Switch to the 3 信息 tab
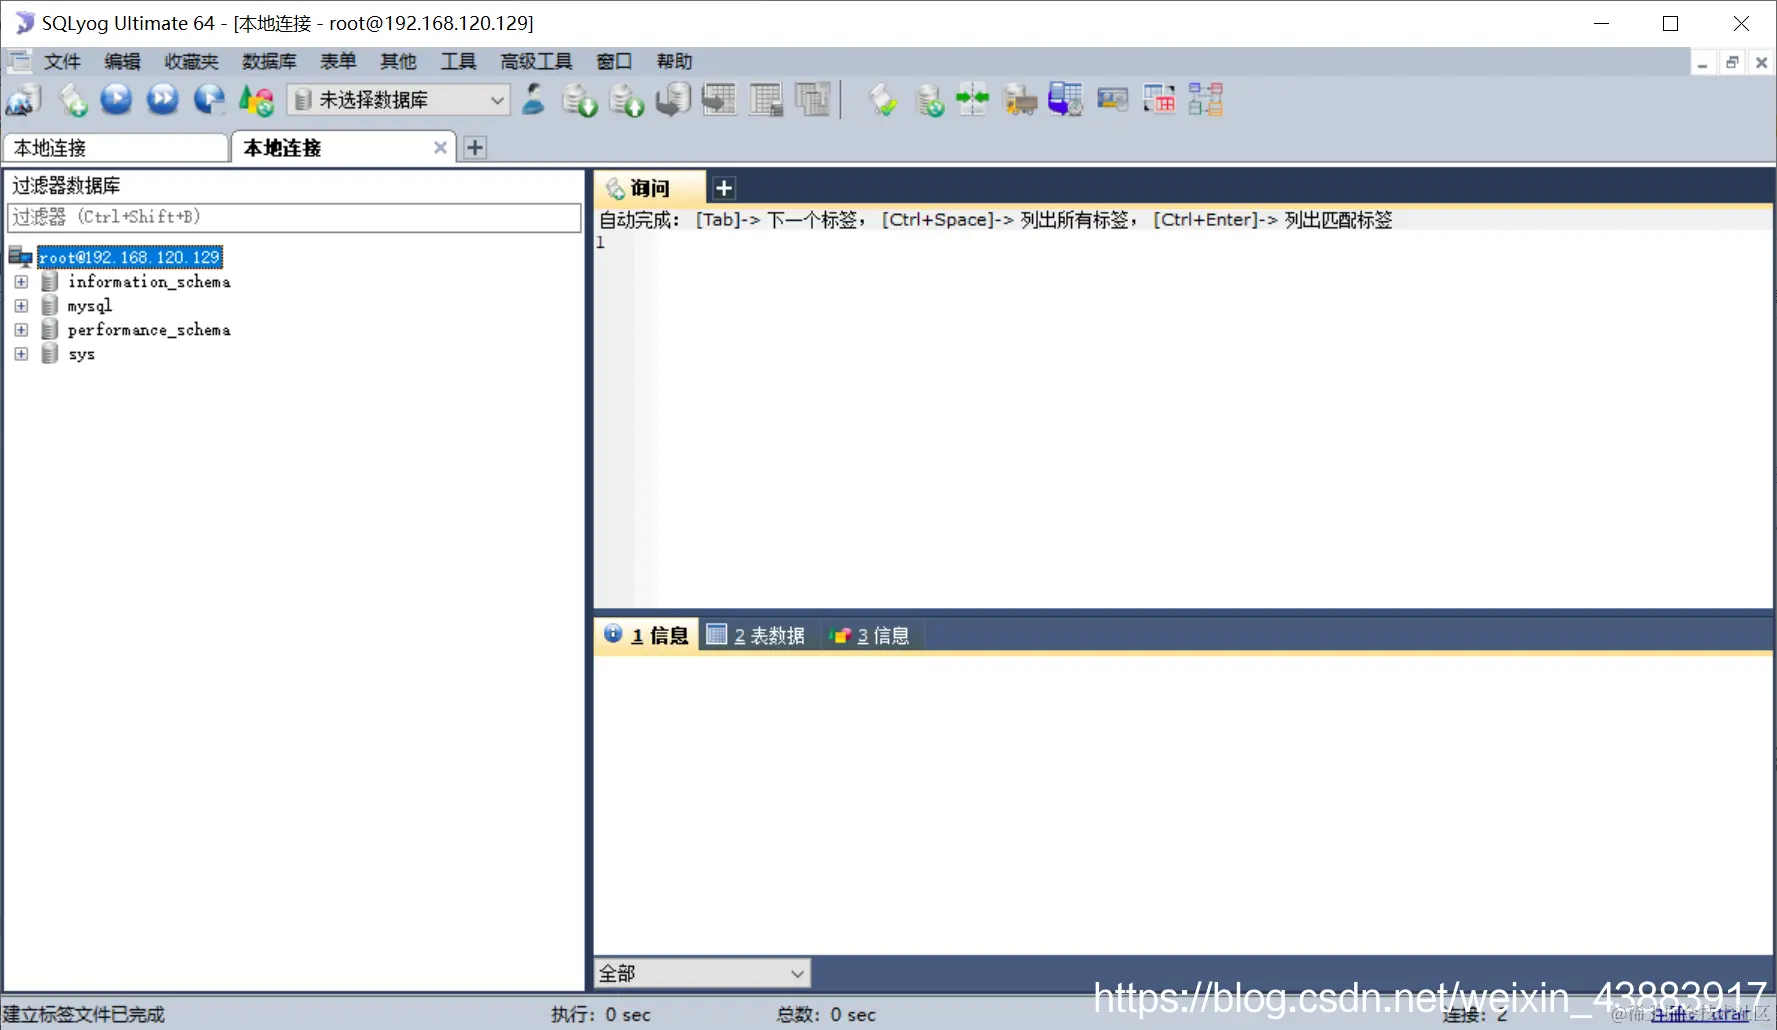Screen dimensions: 1777x1030 870,635
